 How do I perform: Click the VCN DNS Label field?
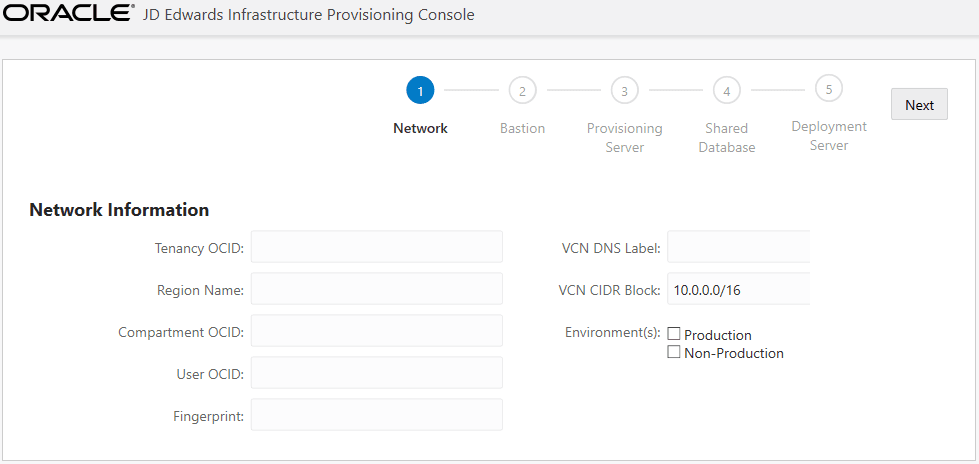tap(739, 246)
